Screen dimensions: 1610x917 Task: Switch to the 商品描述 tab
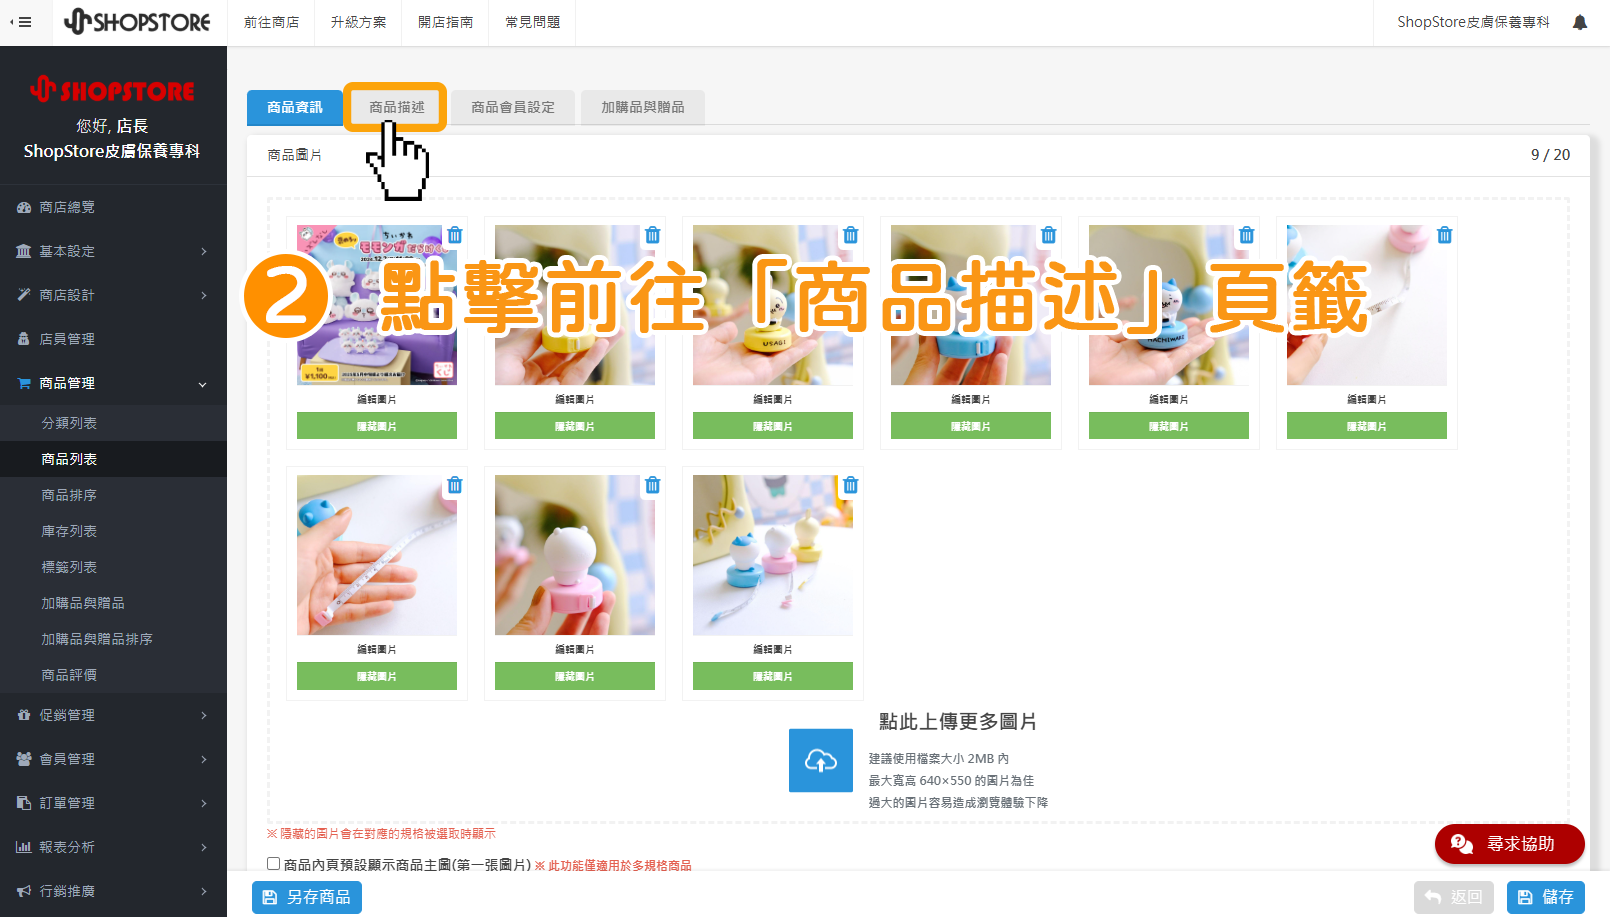click(x=395, y=107)
